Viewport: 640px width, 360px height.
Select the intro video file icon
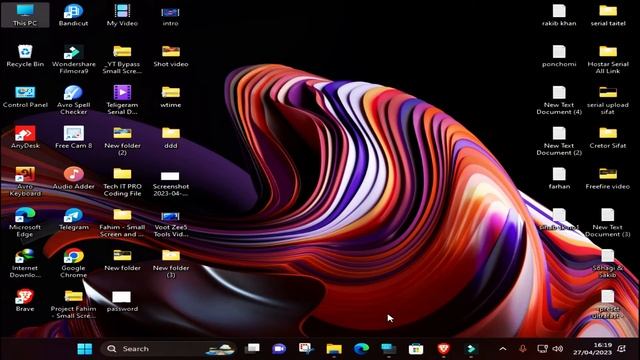[171, 15]
